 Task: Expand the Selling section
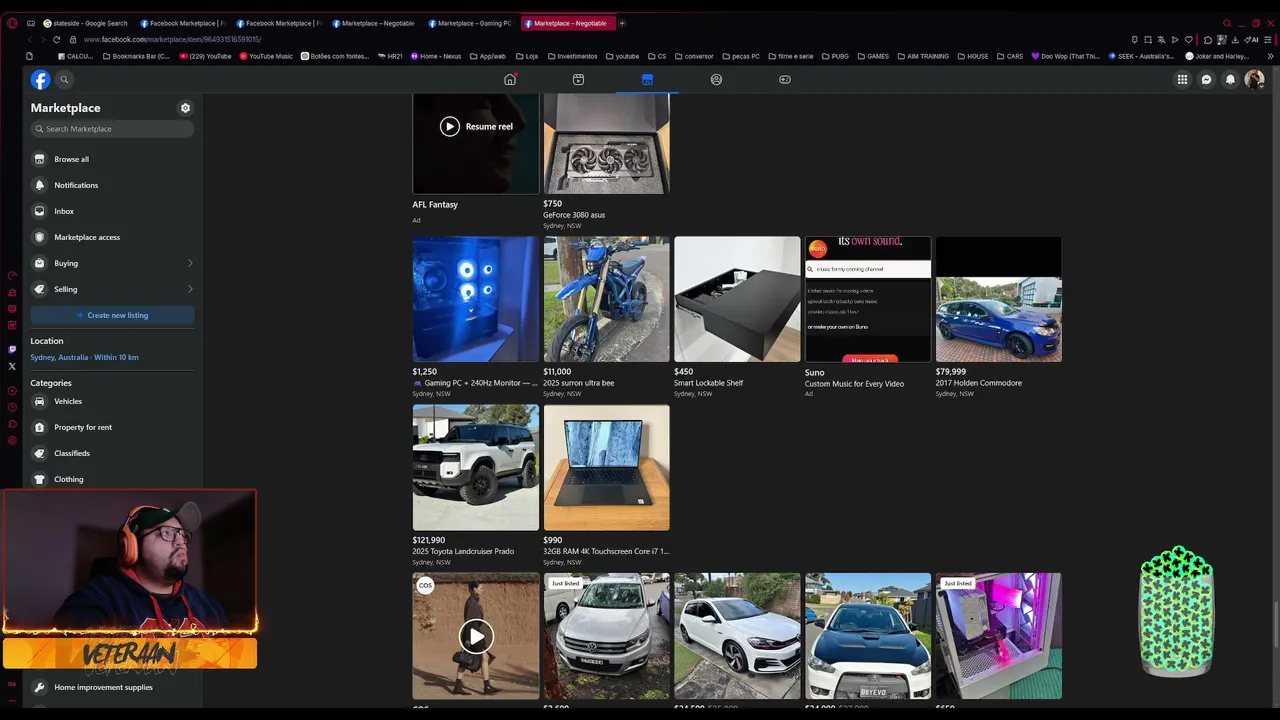(112, 289)
